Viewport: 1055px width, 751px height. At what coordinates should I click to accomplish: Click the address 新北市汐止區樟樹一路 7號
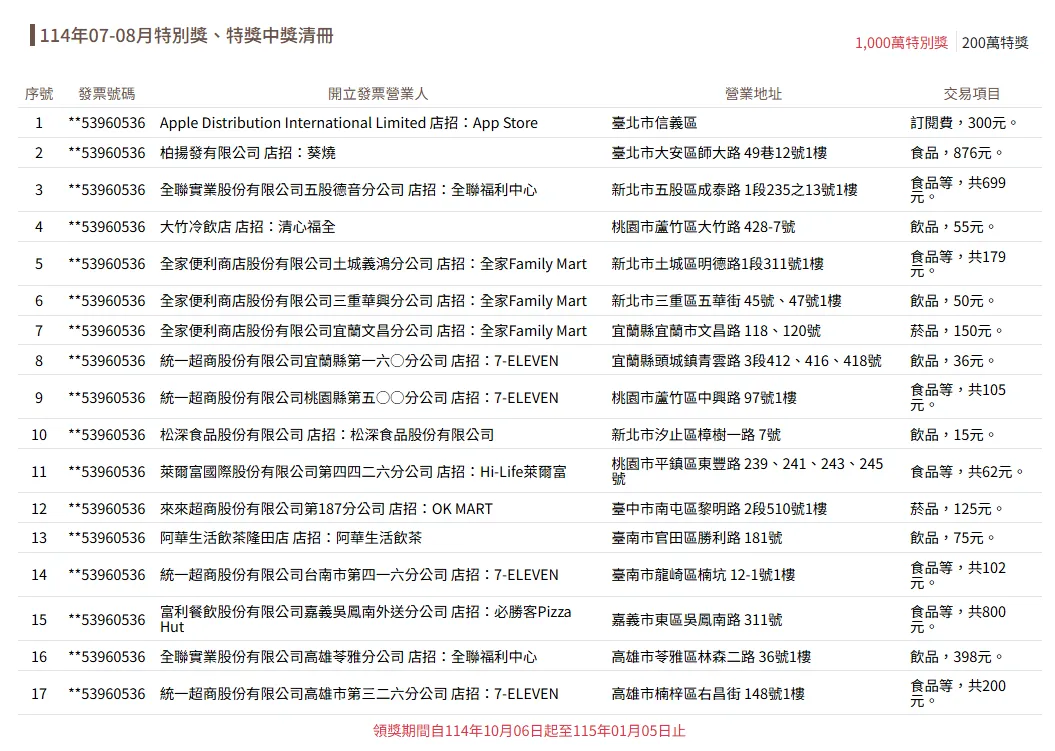(696, 435)
